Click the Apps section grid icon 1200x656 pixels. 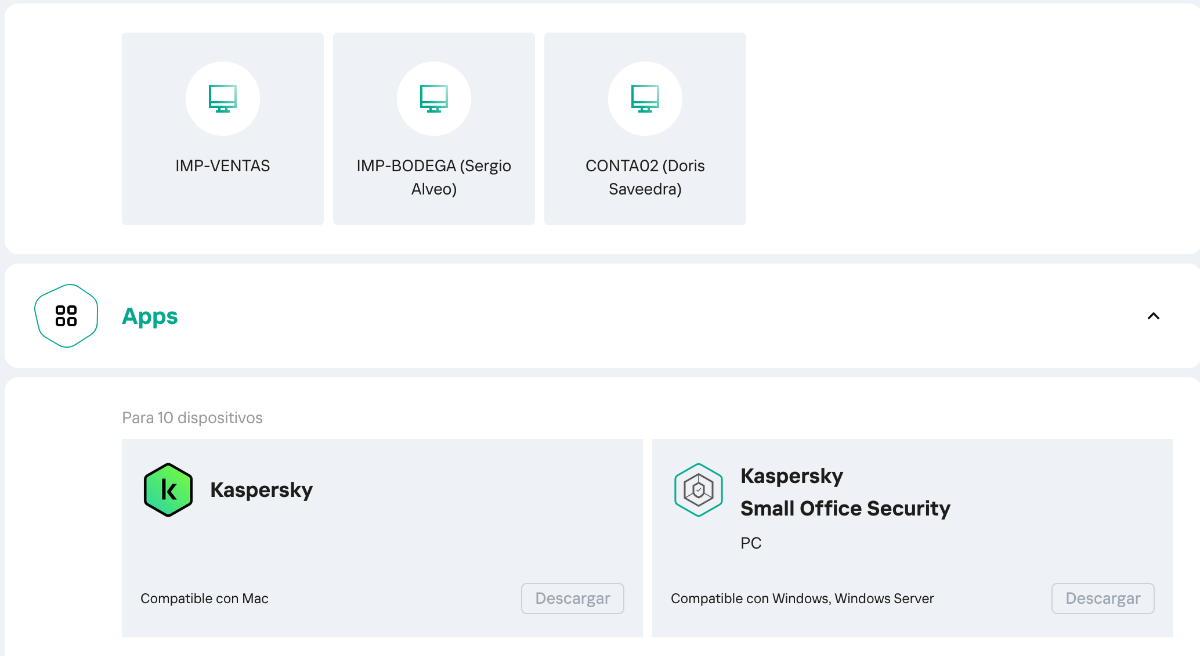click(66, 316)
